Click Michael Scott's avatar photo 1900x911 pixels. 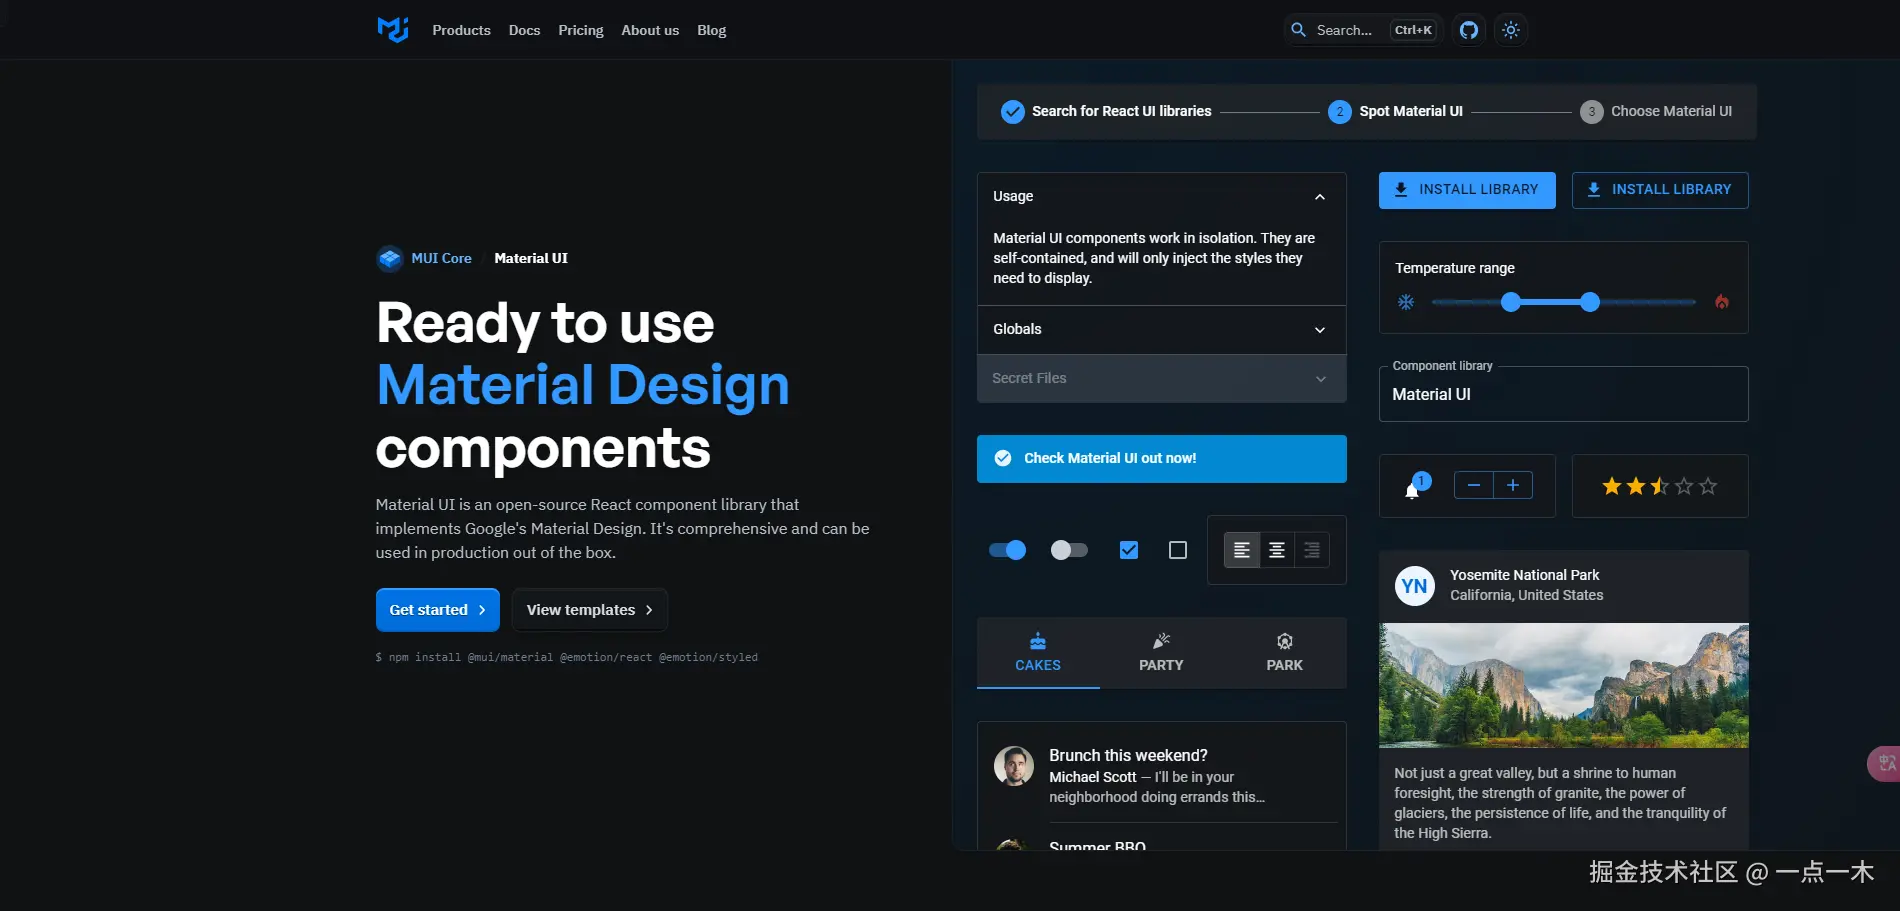coord(1014,766)
